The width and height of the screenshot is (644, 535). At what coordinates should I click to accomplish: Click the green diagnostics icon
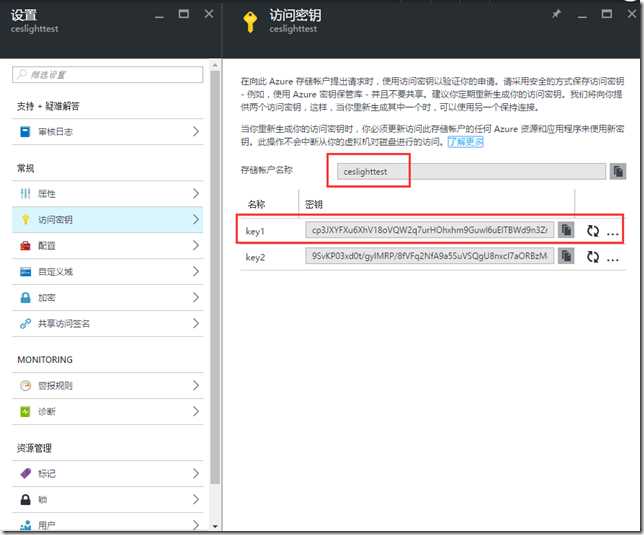pyautogui.click(x=25, y=411)
